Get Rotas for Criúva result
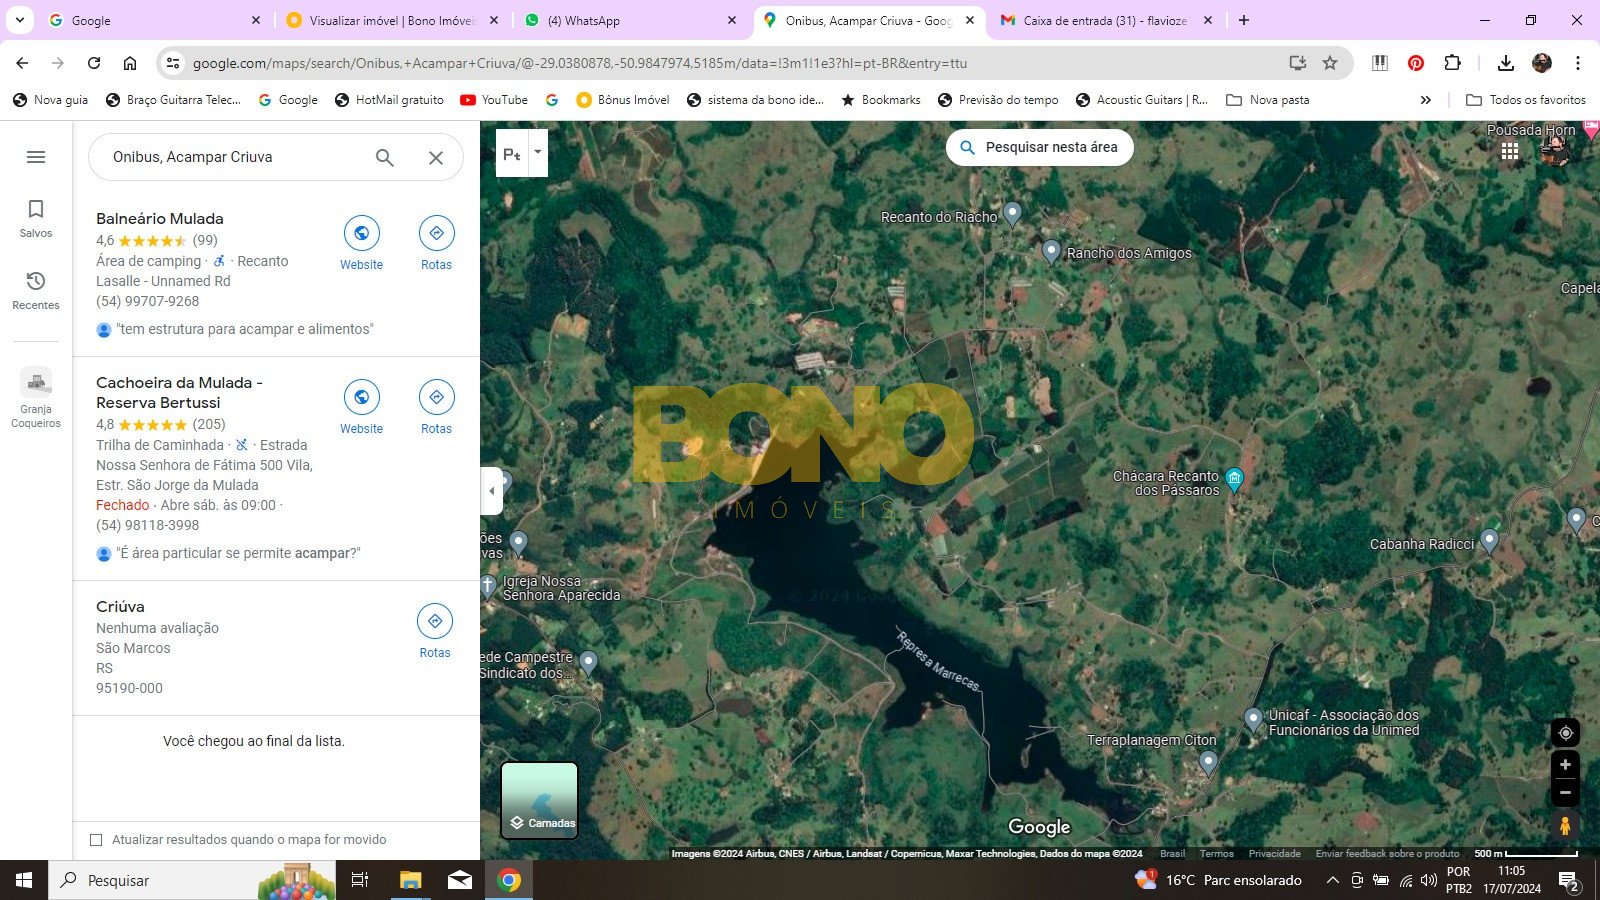Viewport: 1600px width, 900px height. tap(435, 631)
